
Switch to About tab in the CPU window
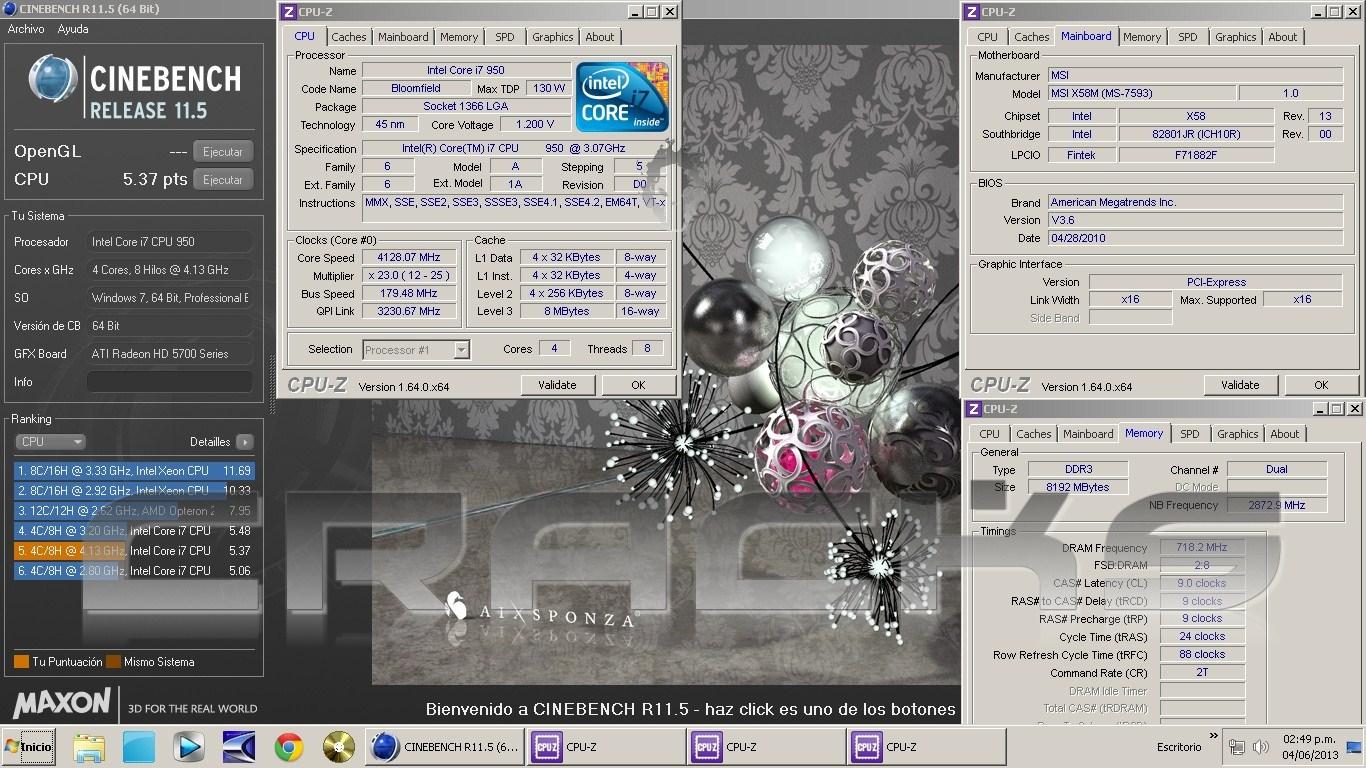pyautogui.click(x=600, y=37)
